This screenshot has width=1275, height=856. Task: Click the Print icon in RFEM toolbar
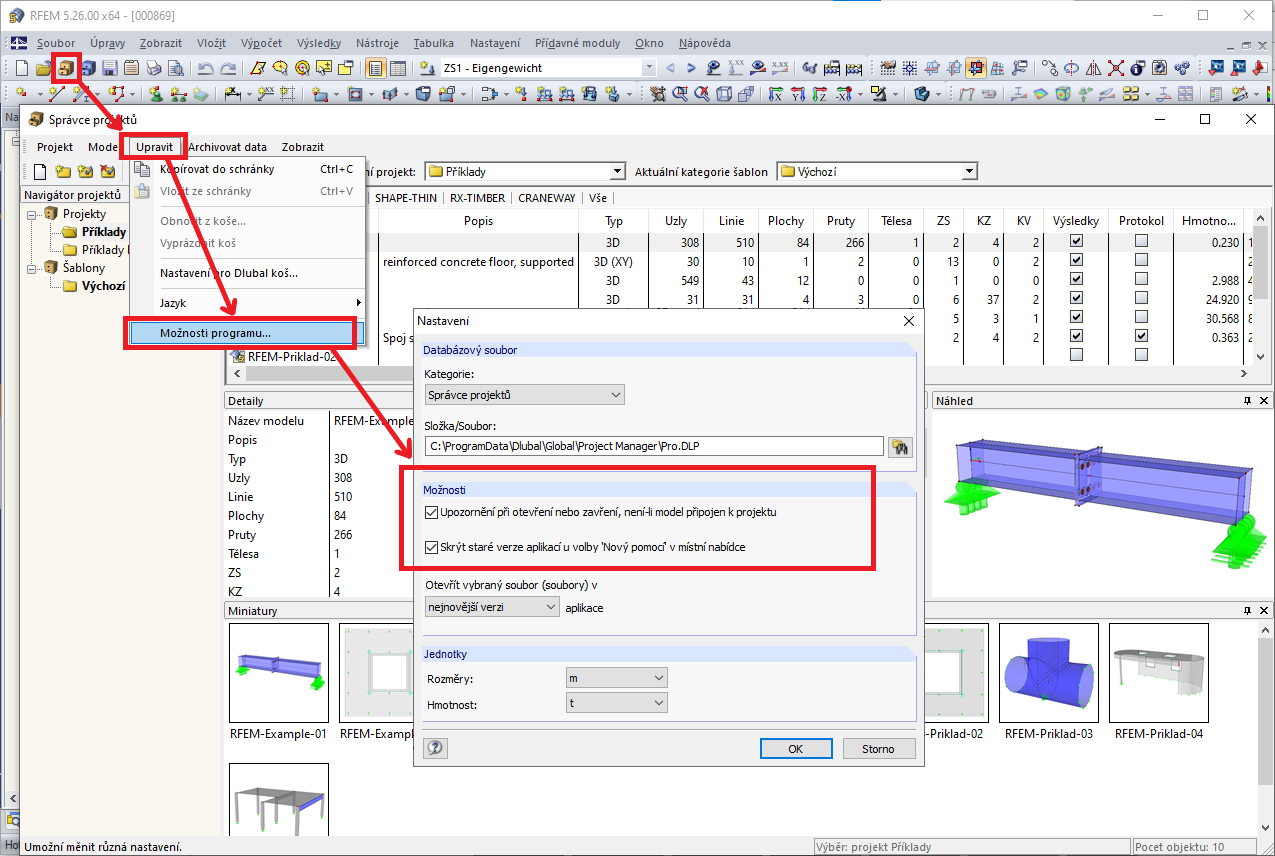(153, 68)
